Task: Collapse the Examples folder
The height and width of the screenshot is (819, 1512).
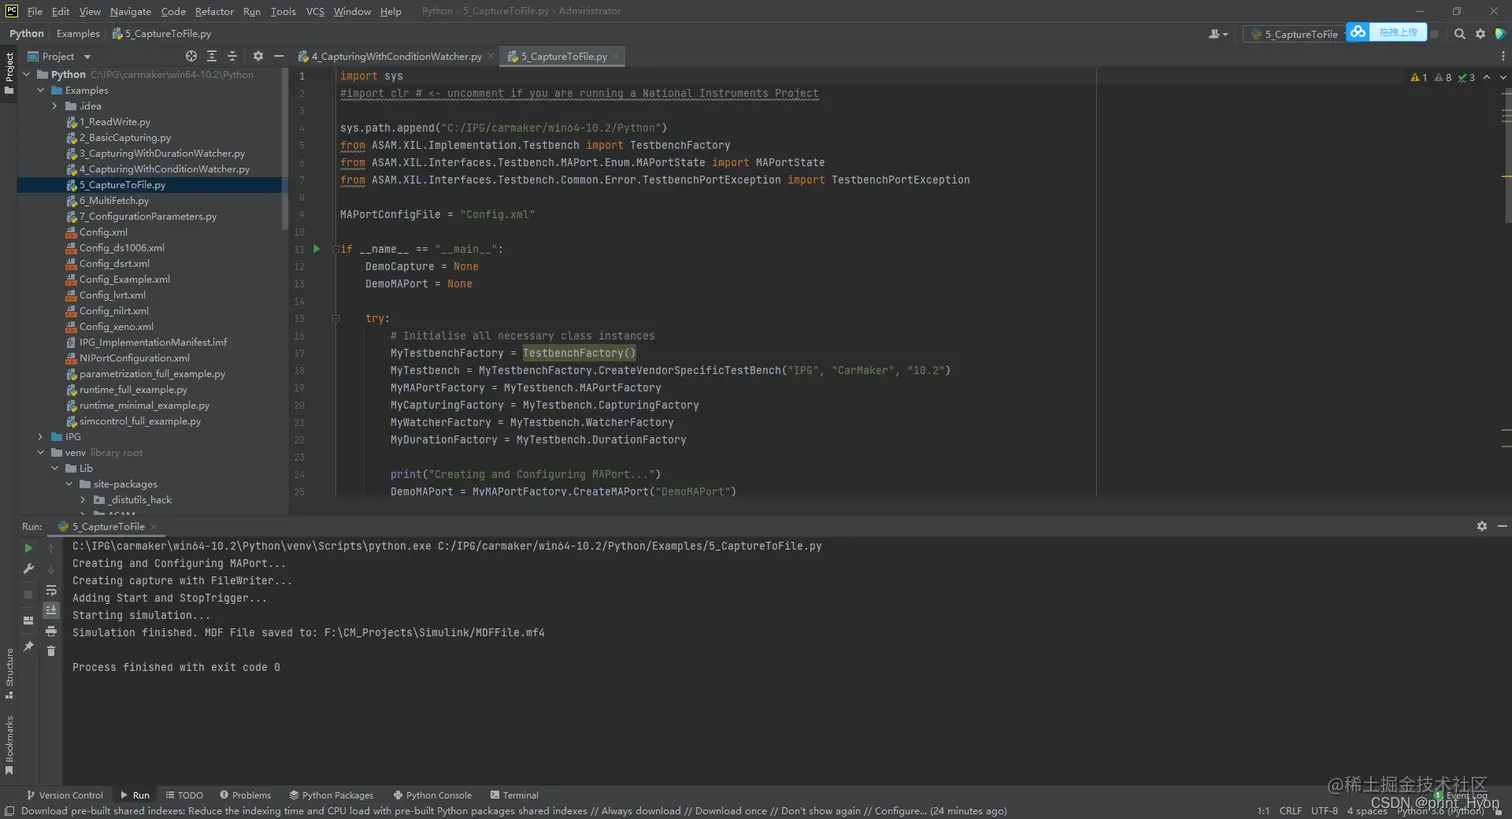Action: pyautogui.click(x=41, y=90)
